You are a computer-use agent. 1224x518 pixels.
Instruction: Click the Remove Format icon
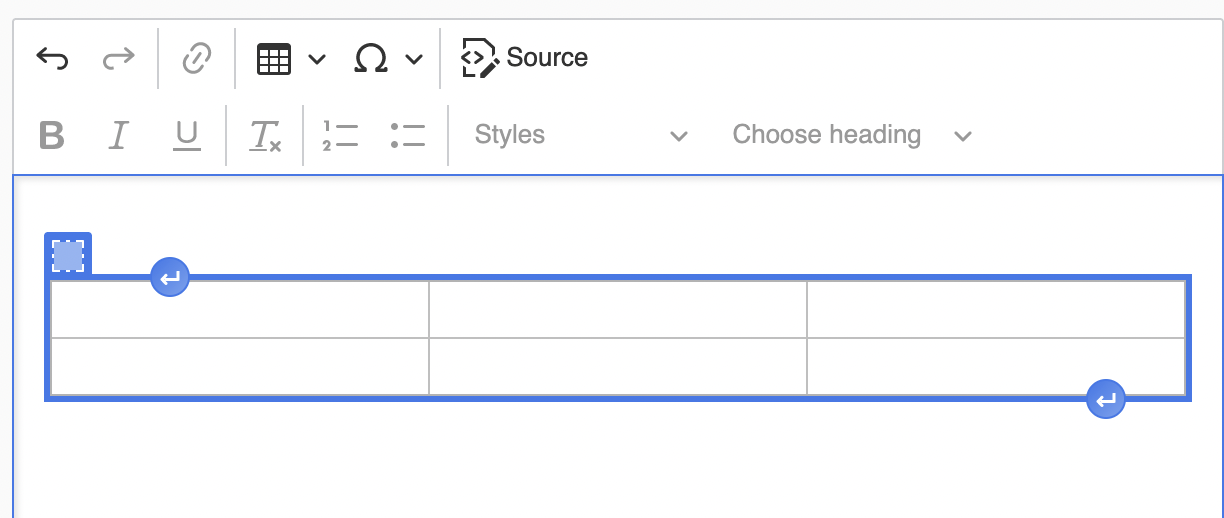pos(265,135)
